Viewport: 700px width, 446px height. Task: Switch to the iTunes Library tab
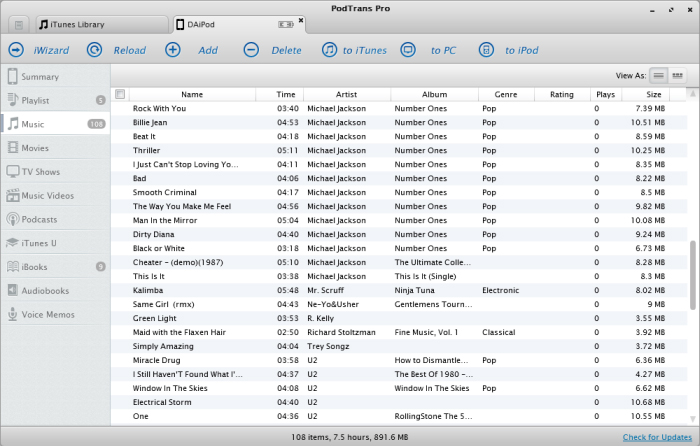[102, 25]
